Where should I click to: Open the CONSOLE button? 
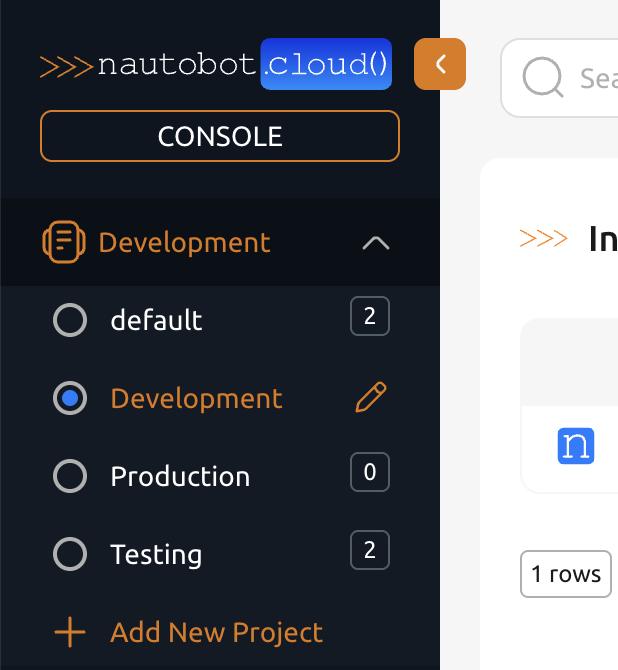pos(220,136)
